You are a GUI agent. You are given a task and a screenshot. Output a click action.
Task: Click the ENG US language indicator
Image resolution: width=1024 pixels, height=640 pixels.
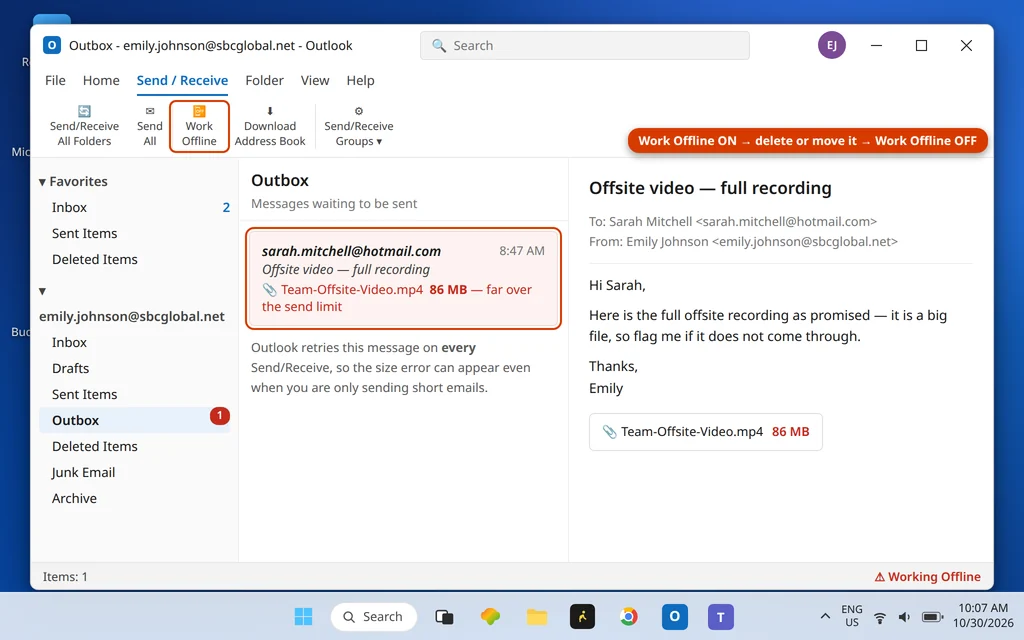pos(852,616)
